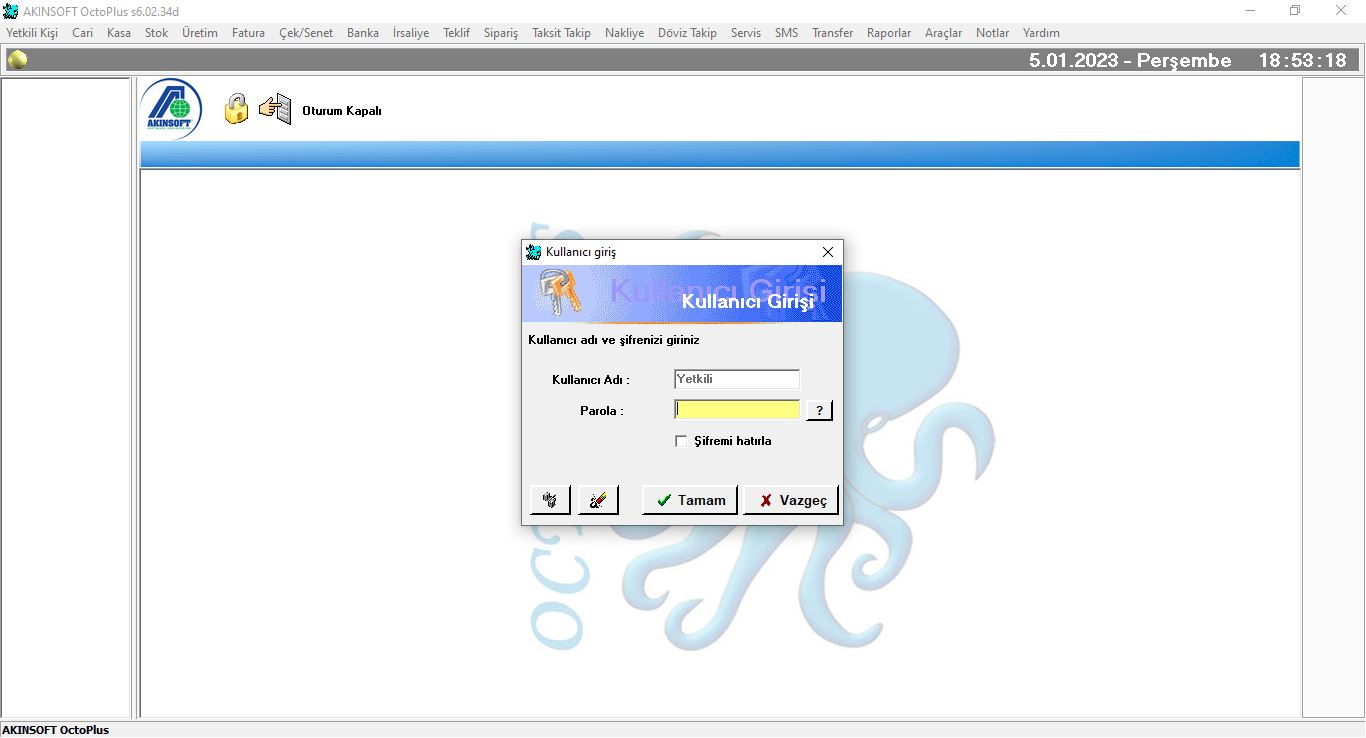
Task: Open the Yetkili Kişi menu
Action: point(32,33)
